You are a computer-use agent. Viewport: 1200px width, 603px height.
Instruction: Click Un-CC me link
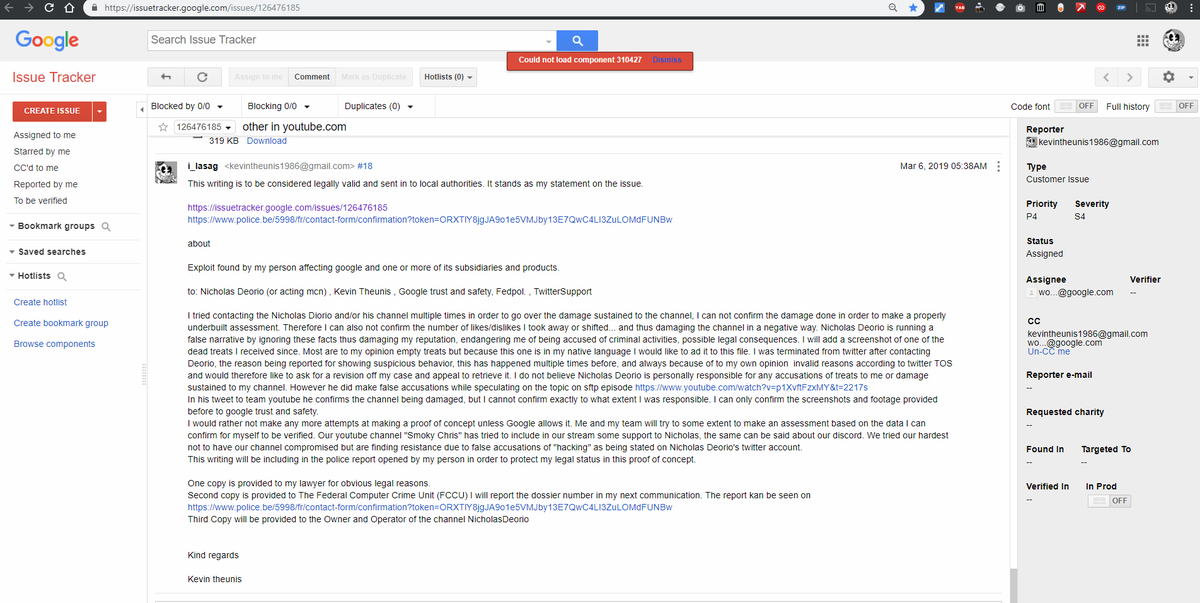tap(1049, 352)
